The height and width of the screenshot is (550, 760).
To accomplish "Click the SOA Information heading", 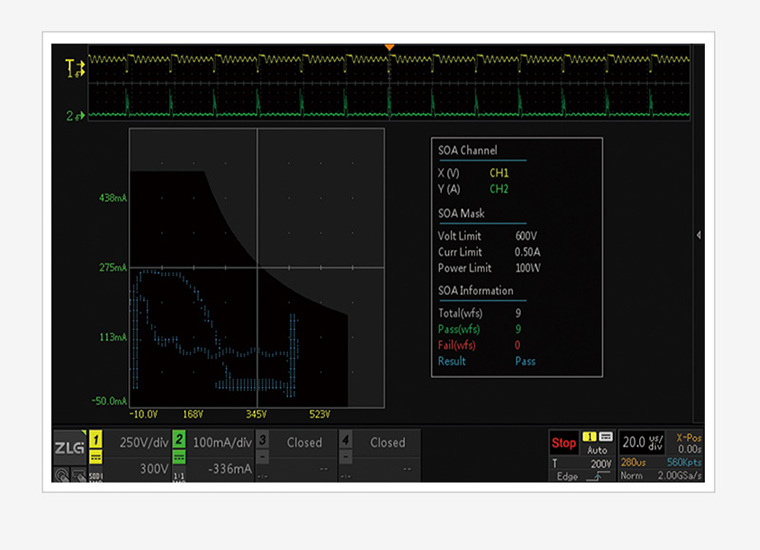I will [475, 291].
